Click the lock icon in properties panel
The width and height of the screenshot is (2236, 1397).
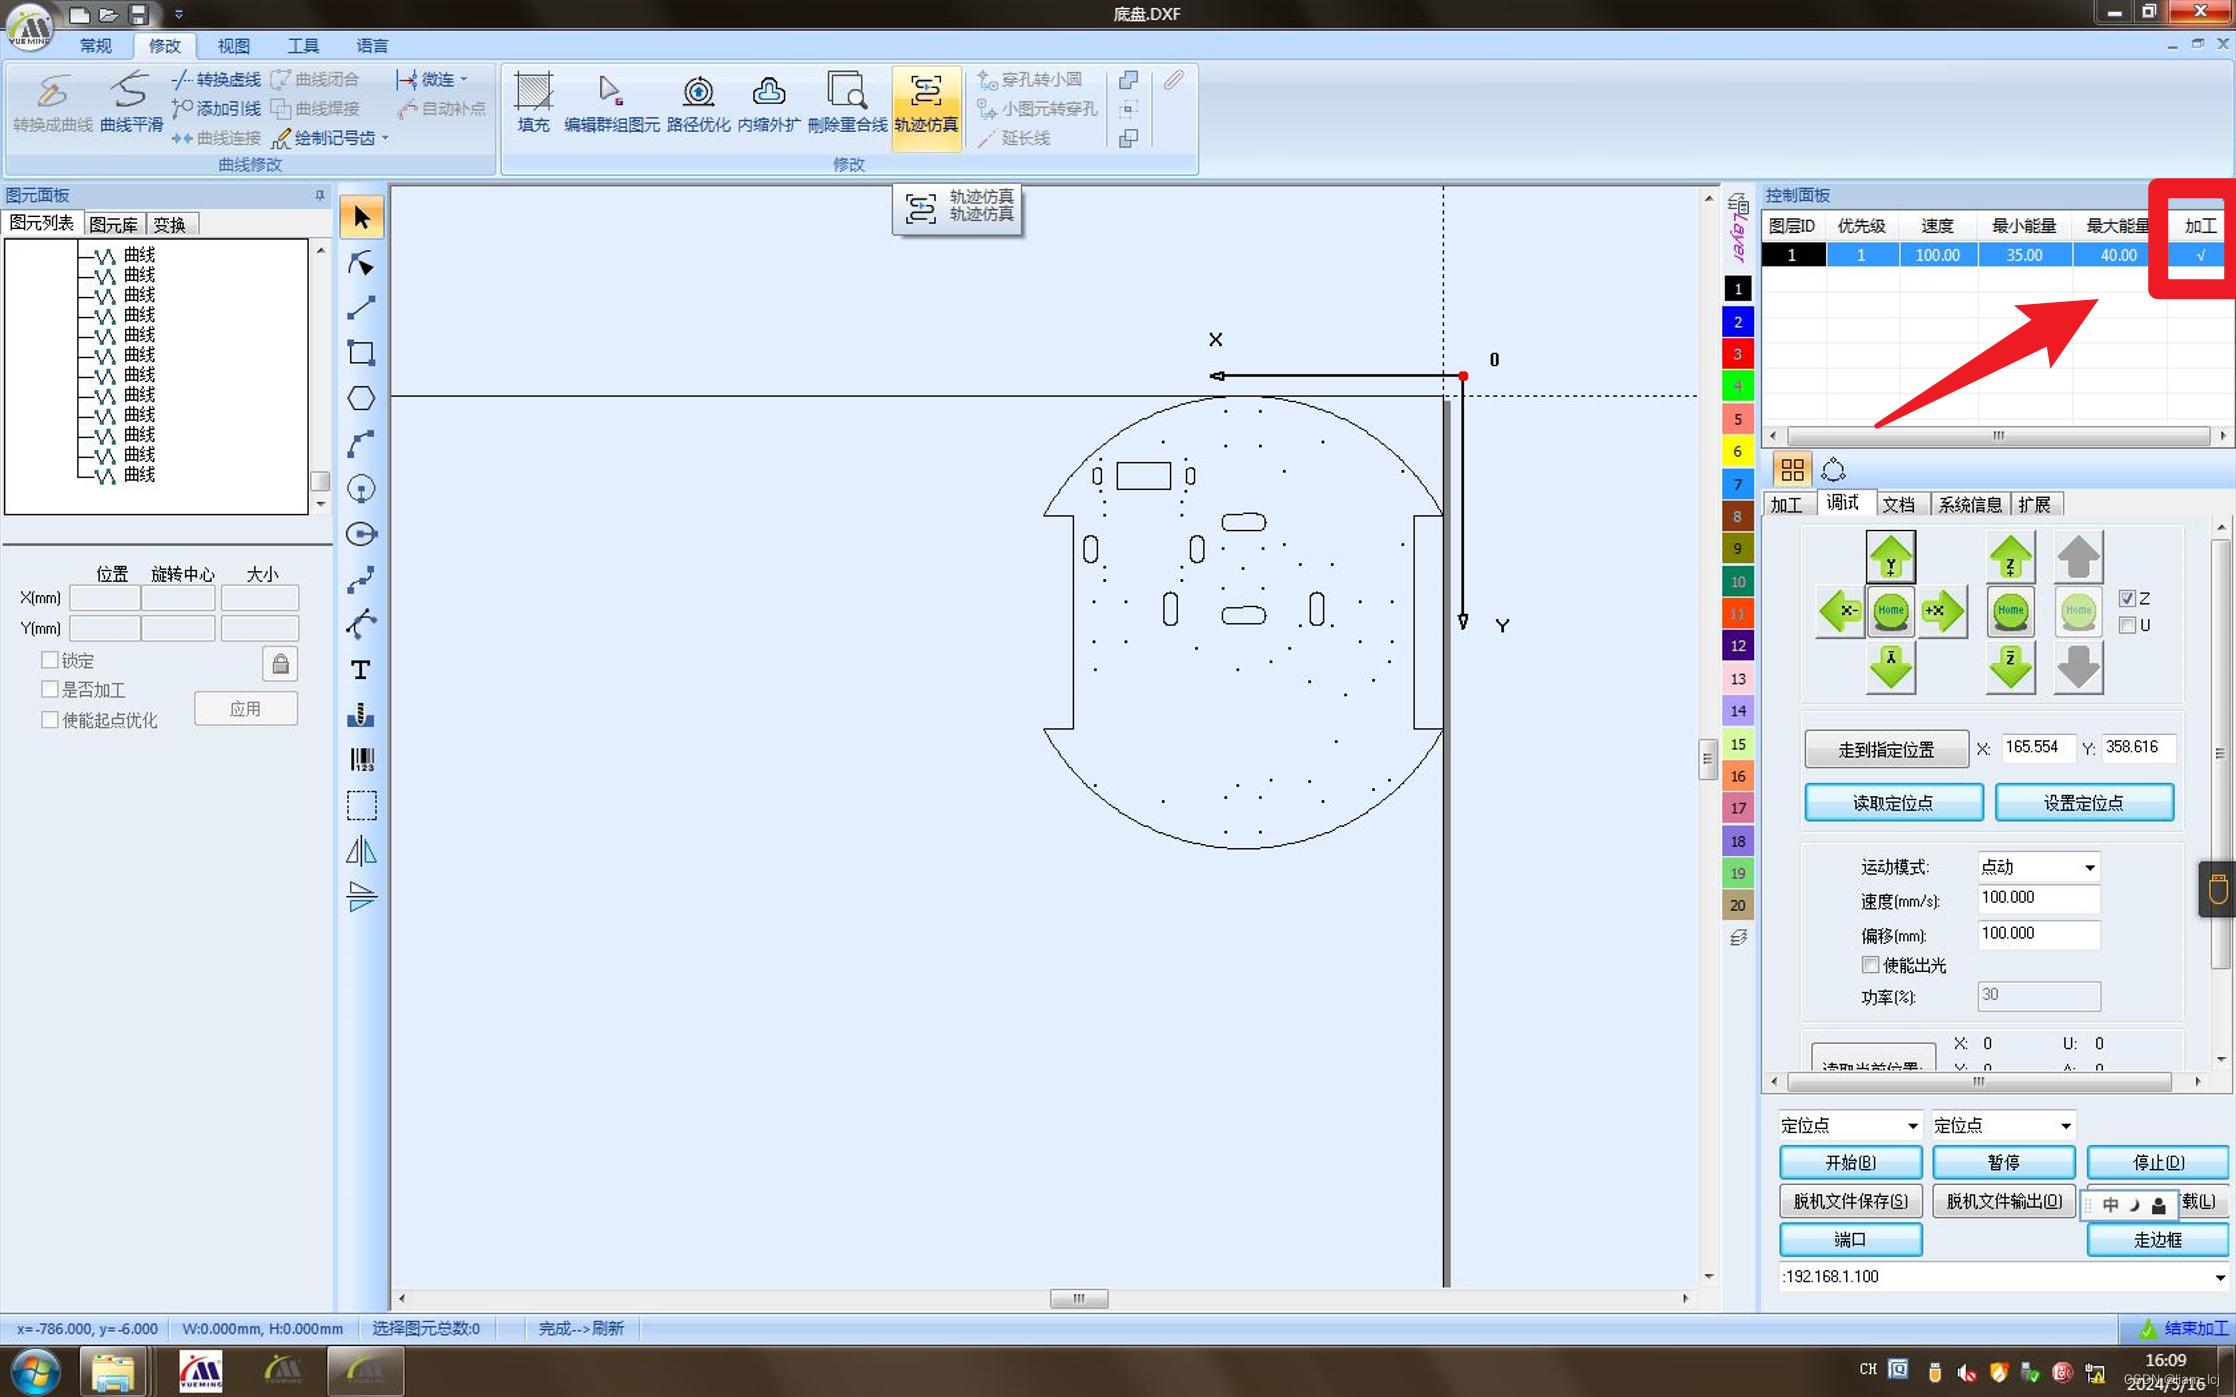pyautogui.click(x=280, y=663)
